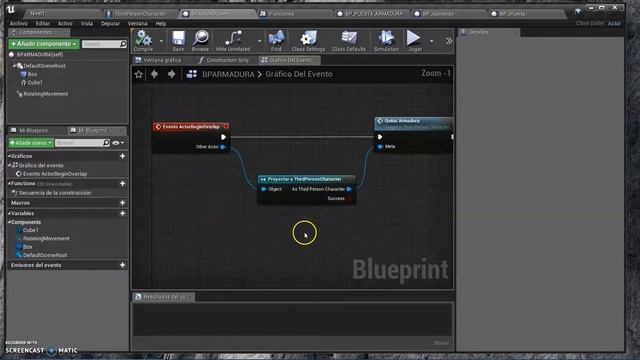
Task: Select the Gráfico Del Evento tab
Action: (x=289, y=60)
